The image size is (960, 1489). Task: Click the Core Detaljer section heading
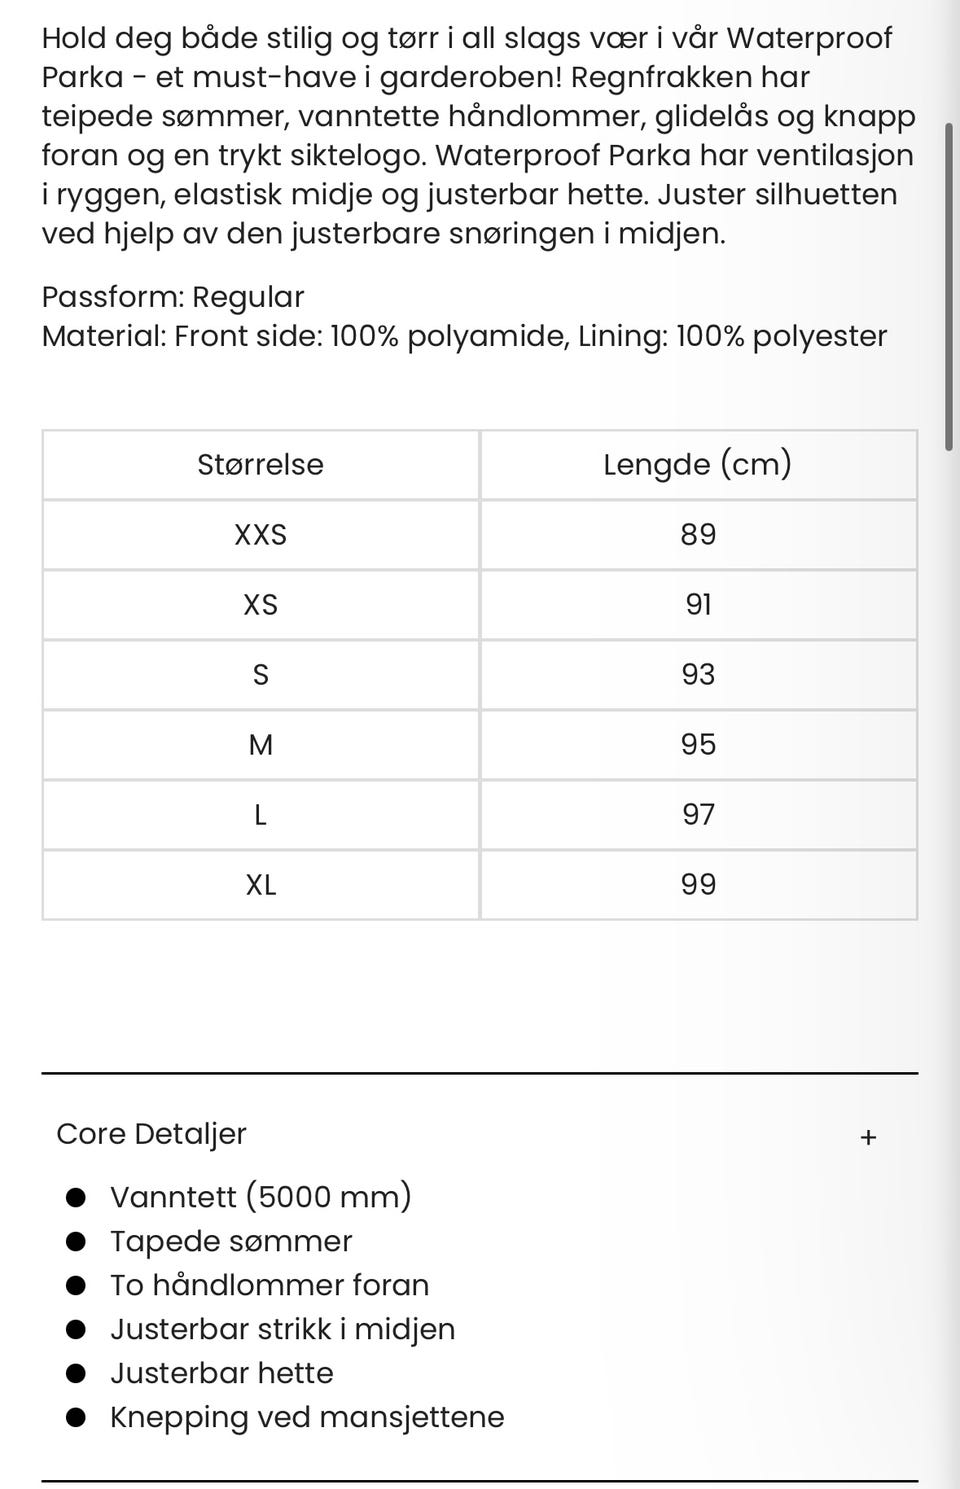point(151,1134)
